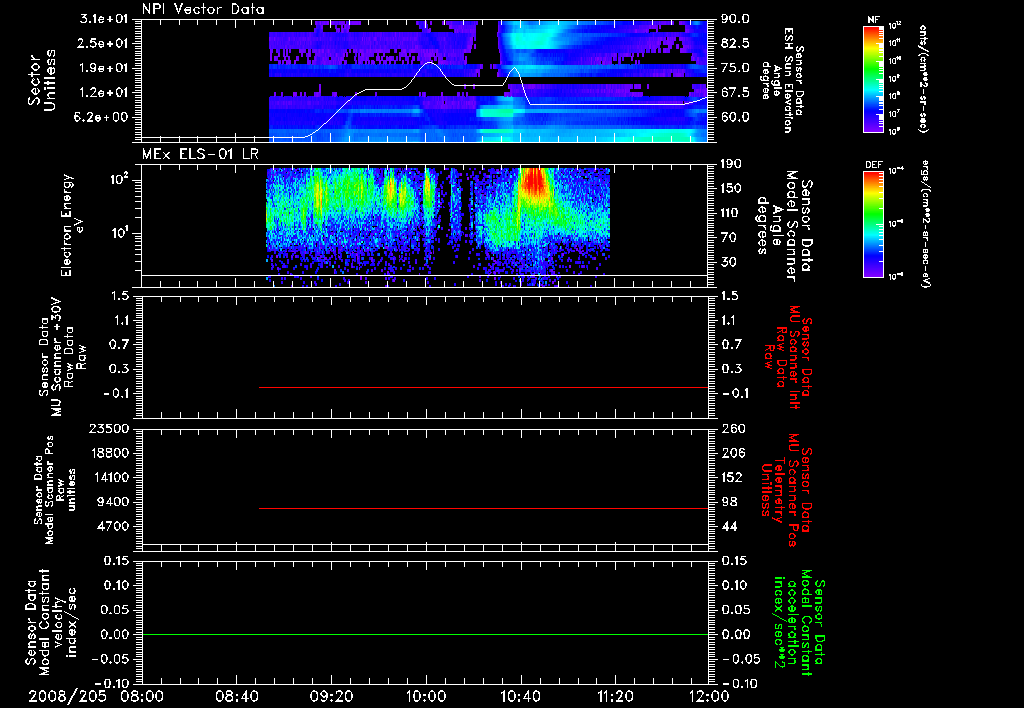Click the DEF energy flux color bar
Image resolution: width=1024 pixels, height=708 pixels.
point(873,223)
